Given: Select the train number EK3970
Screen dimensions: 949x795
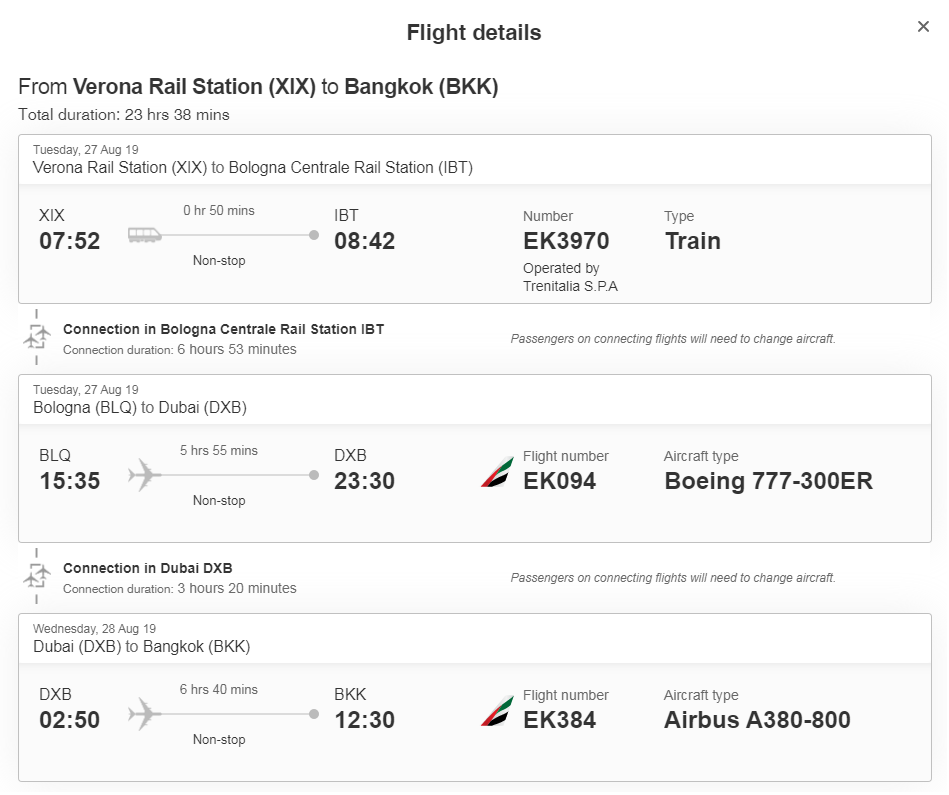Looking at the screenshot, I should point(566,241).
